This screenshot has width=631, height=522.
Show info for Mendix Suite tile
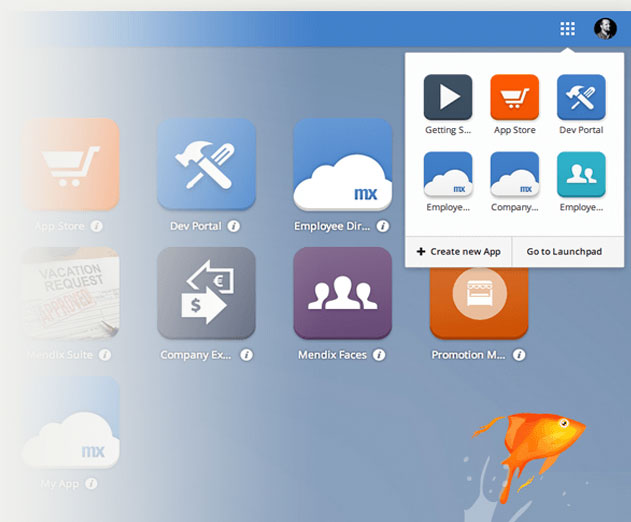point(105,355)
